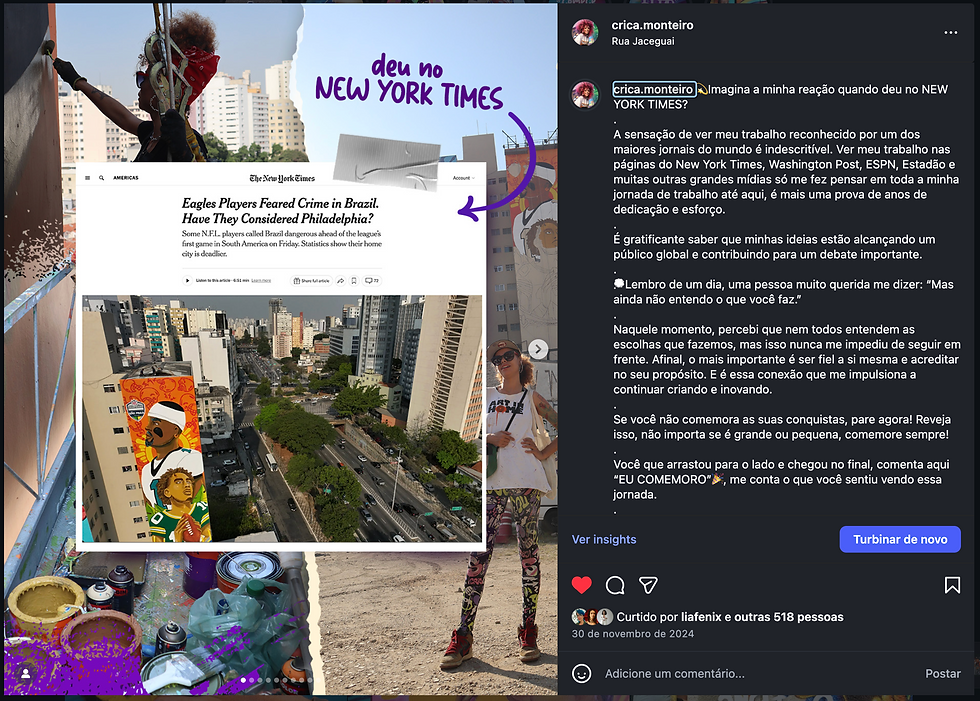The image size is (980, 701).
Task: Save post with the bookmark icon
Action: click(x=952, y=585)
